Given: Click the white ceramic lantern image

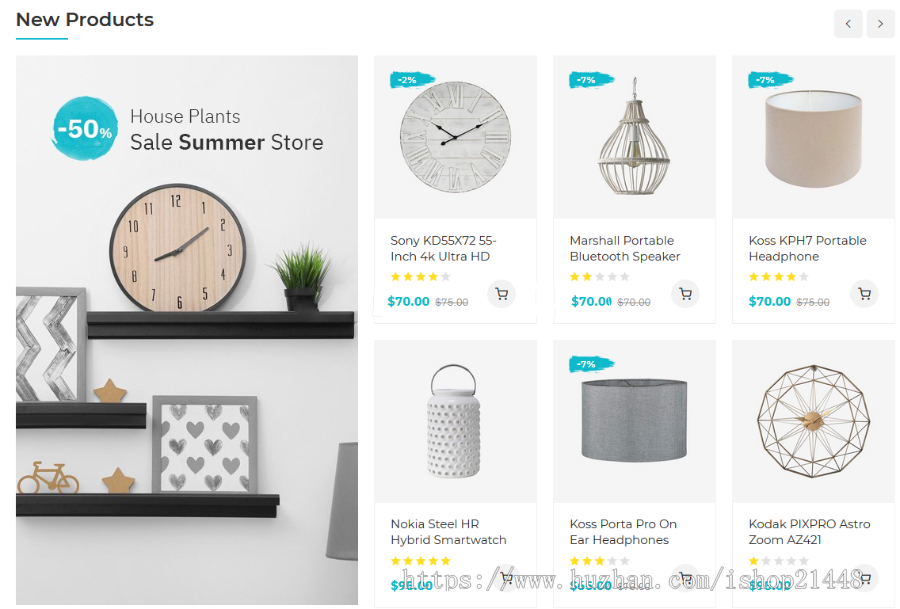Looking at the screenshot, I should [455, 421].
